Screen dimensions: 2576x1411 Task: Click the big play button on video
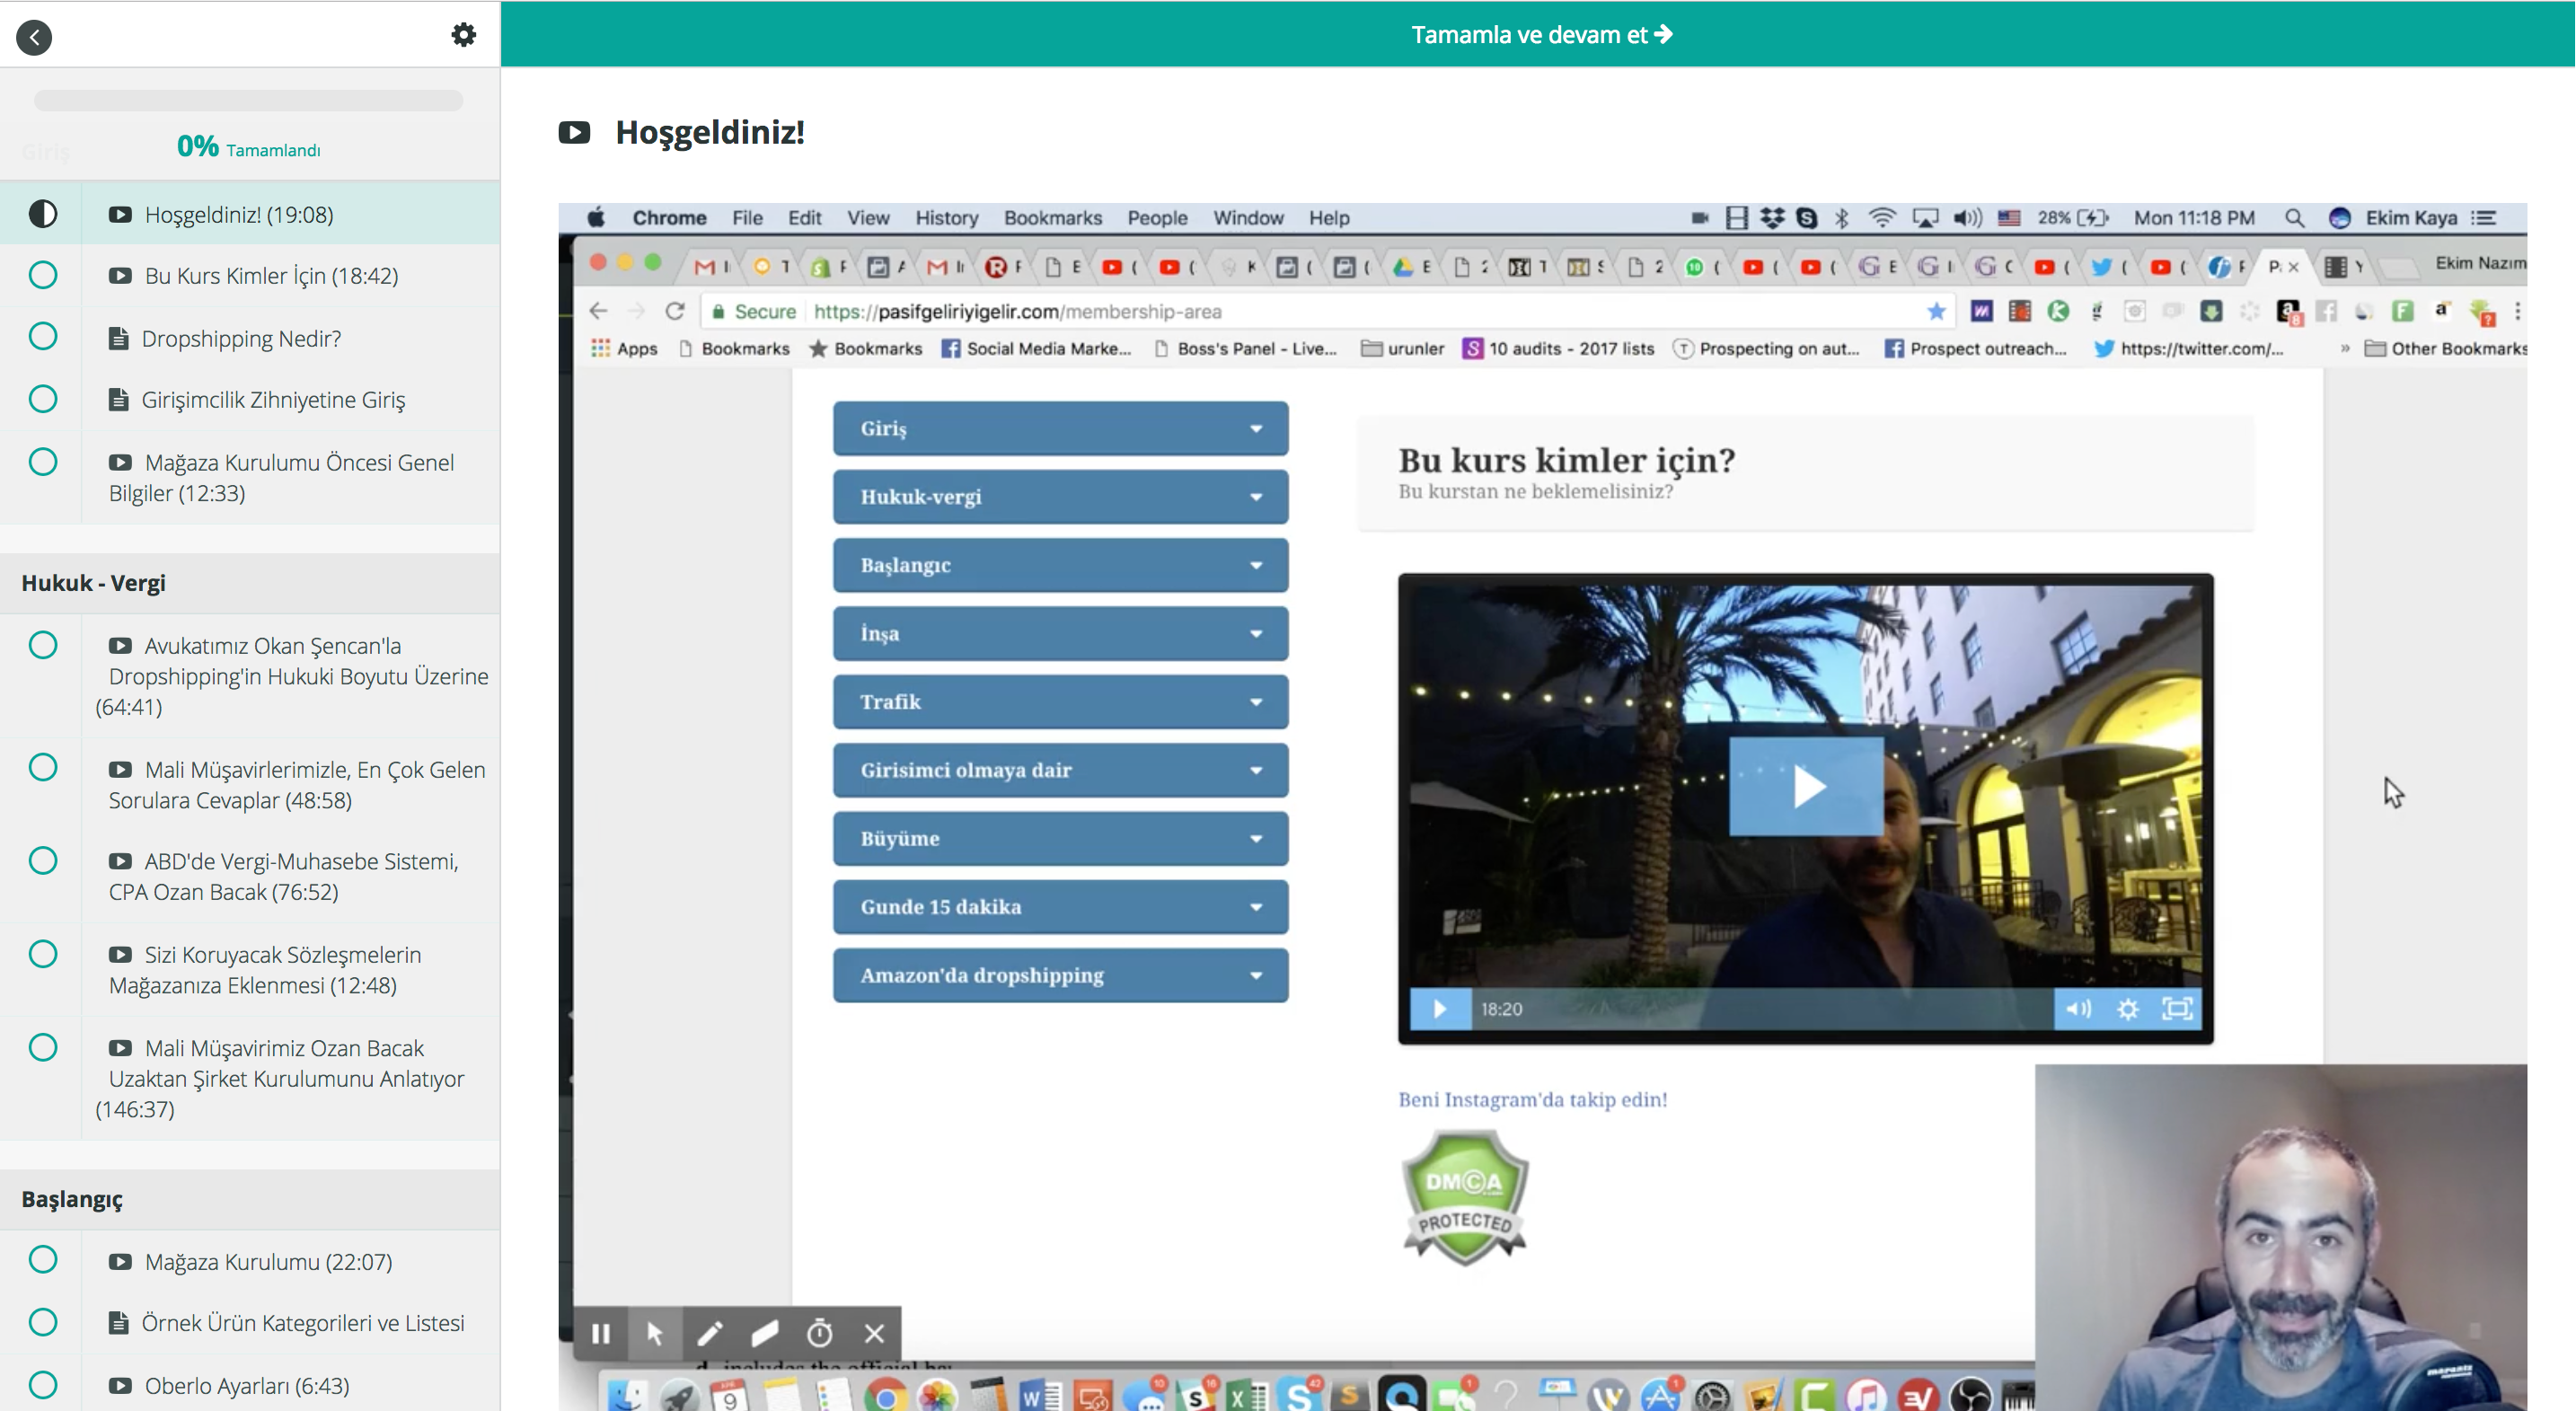tap(1806, 786)
